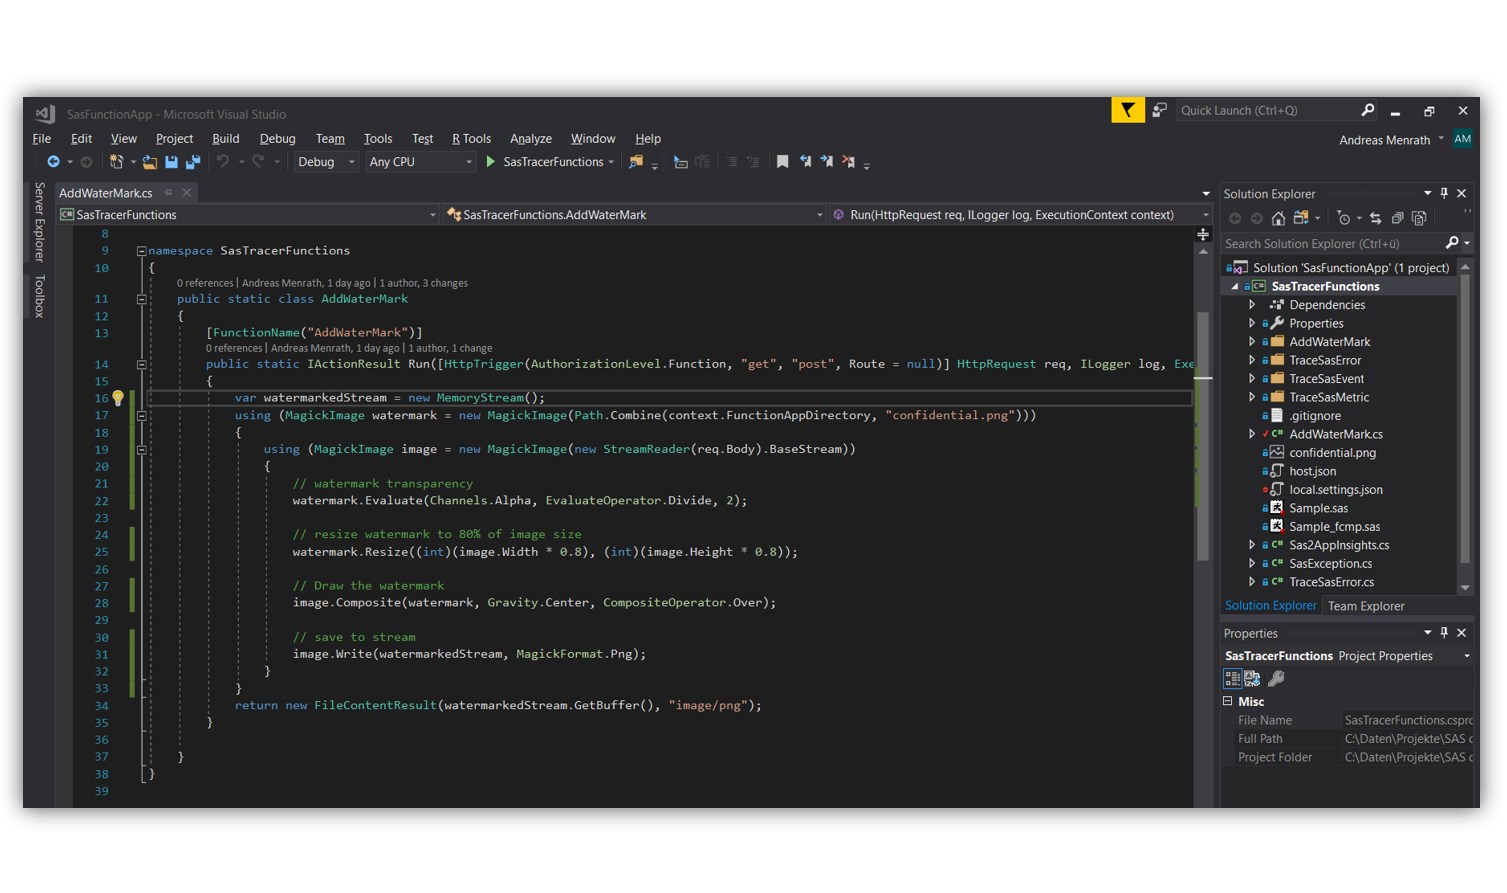Click the AM account avatar
This screenshot has width=1507, height=893.
coord(1463,139)
